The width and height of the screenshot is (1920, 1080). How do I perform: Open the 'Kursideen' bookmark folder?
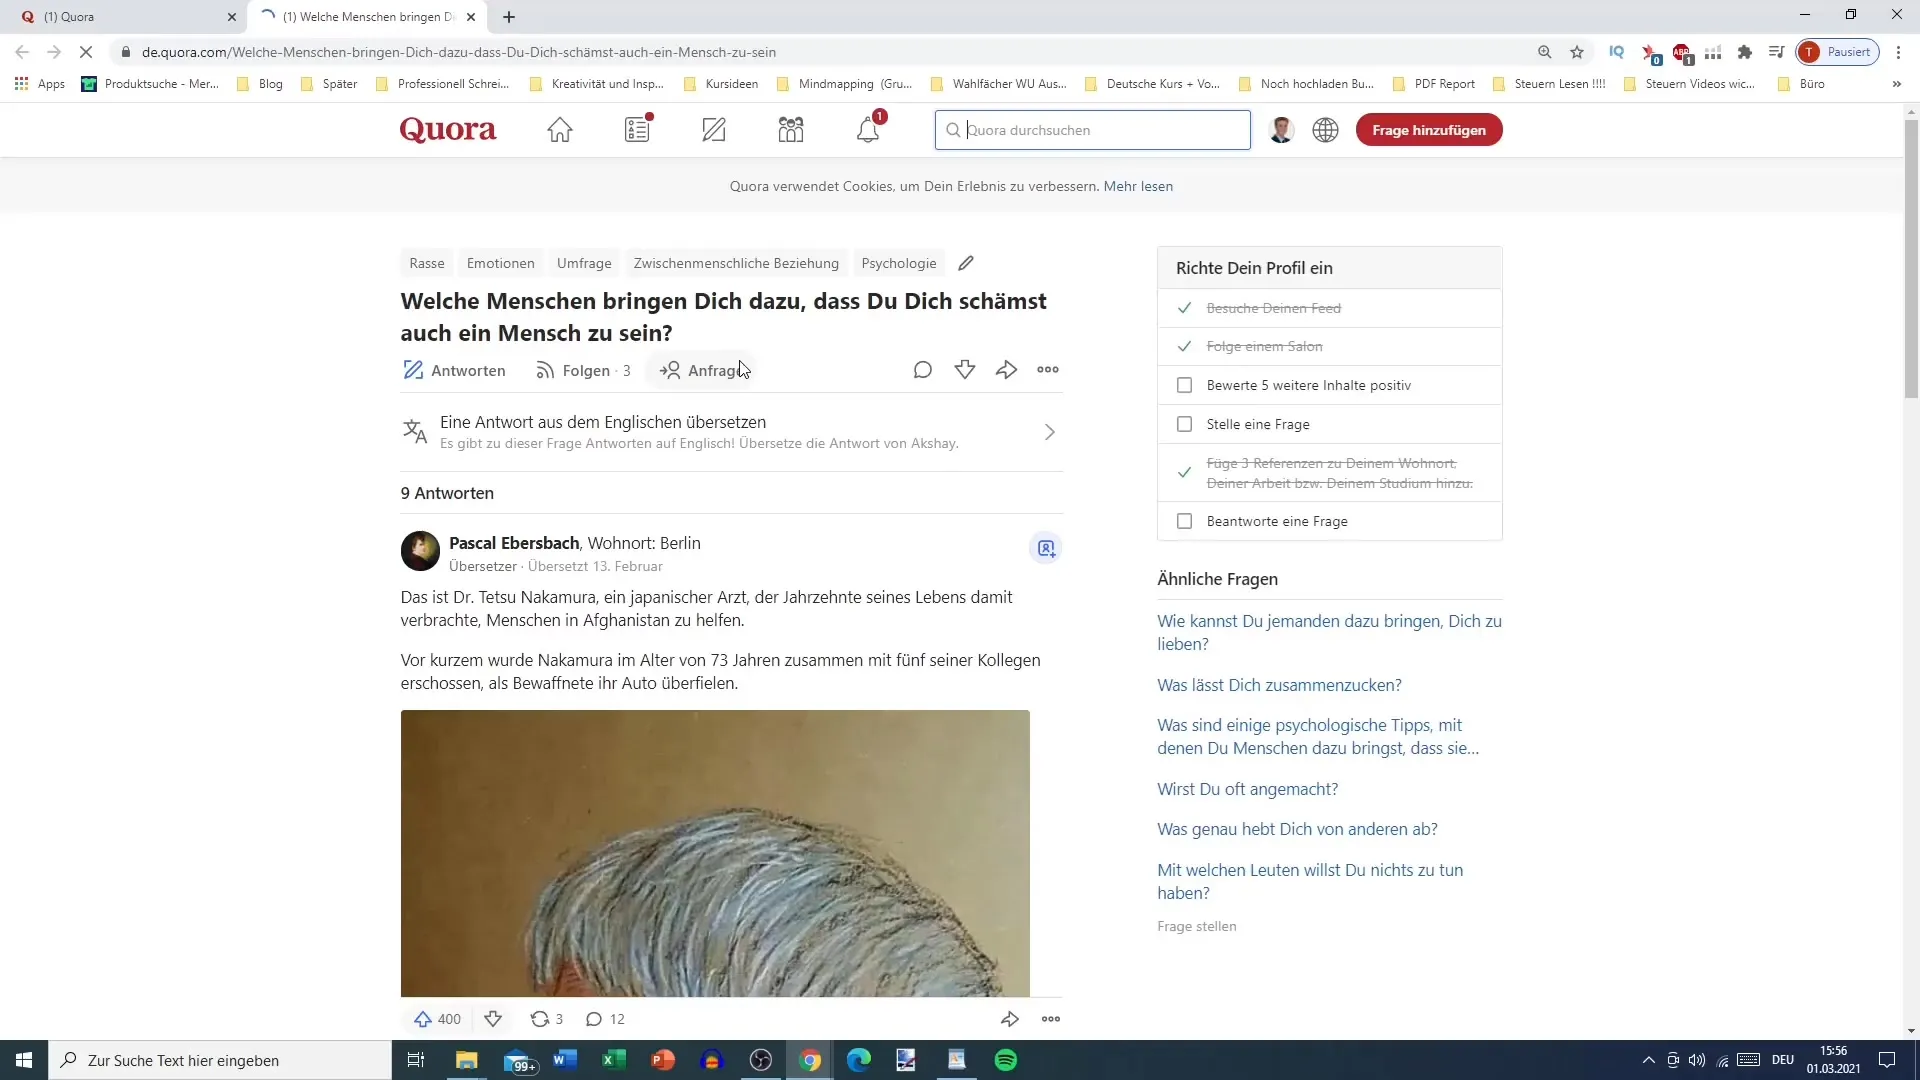click(721, 84)
